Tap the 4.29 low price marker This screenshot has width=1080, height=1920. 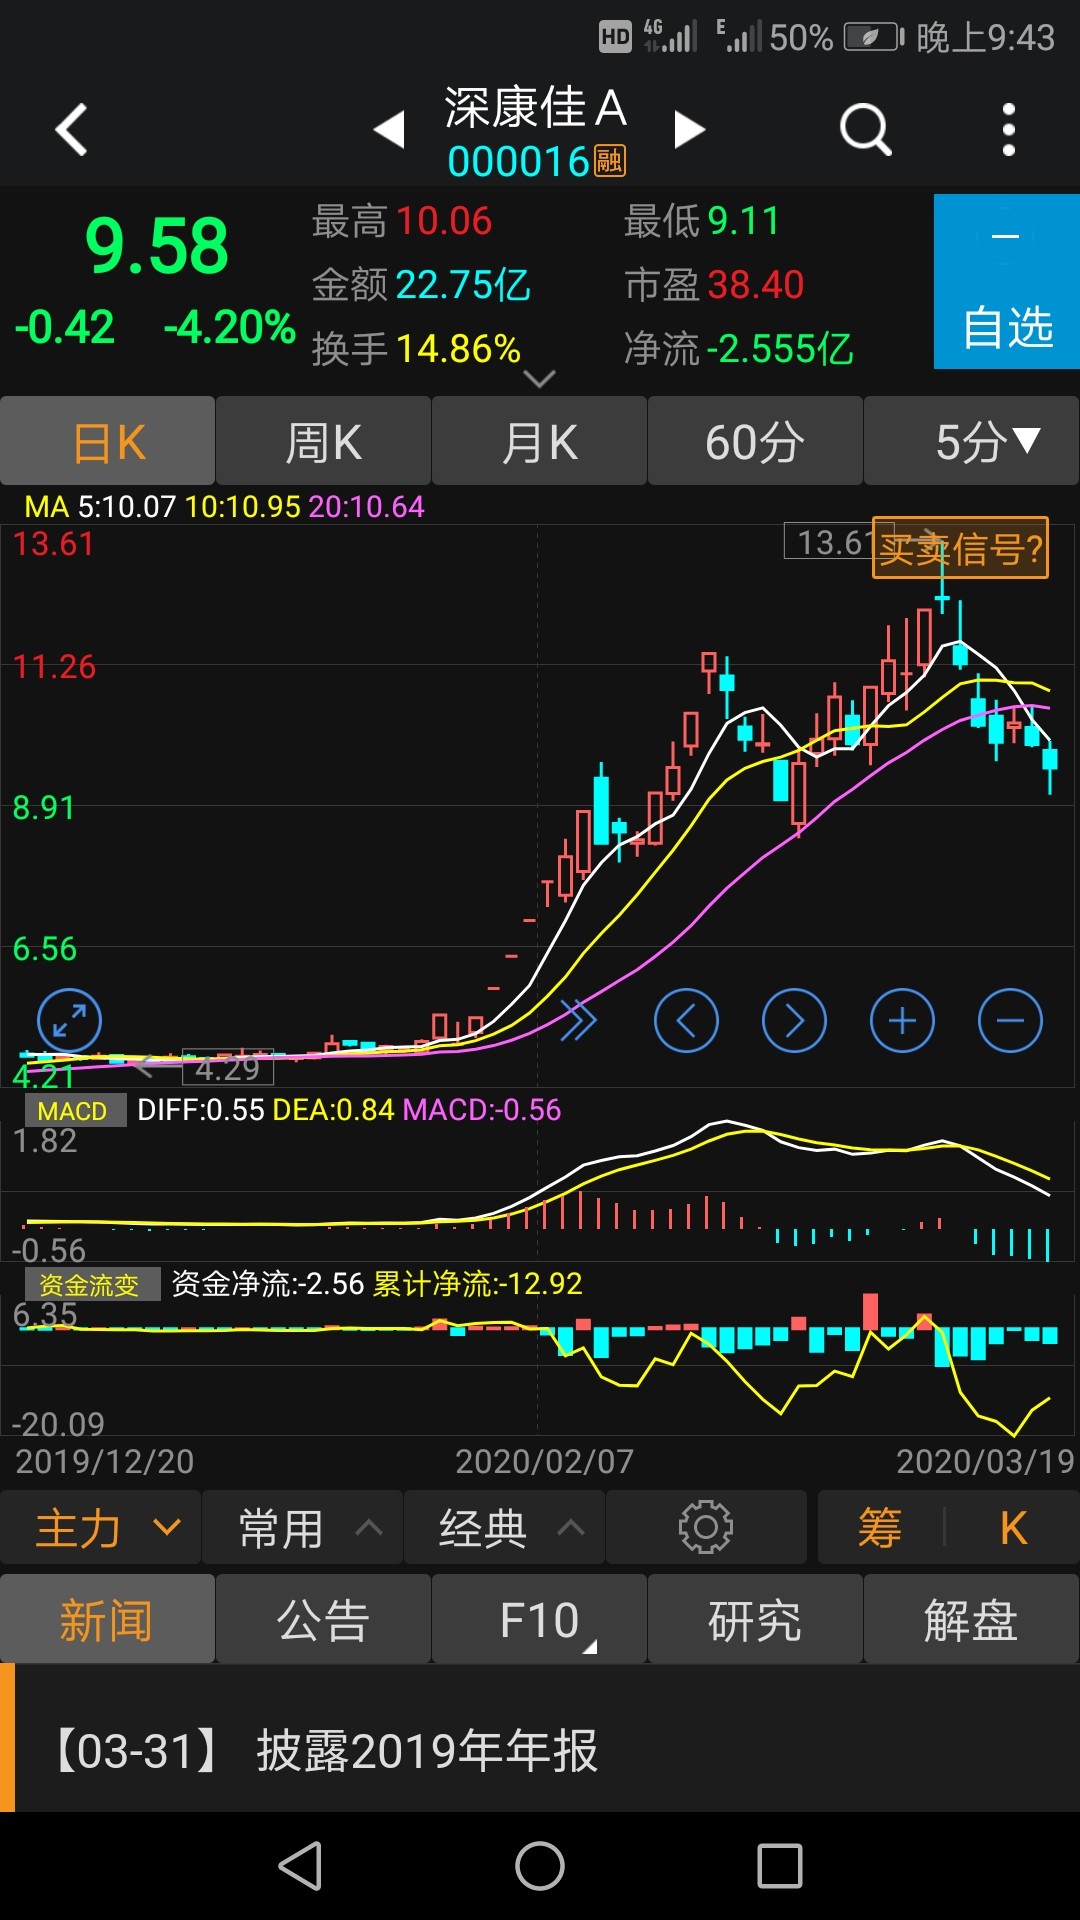(x=228, y=1069)
